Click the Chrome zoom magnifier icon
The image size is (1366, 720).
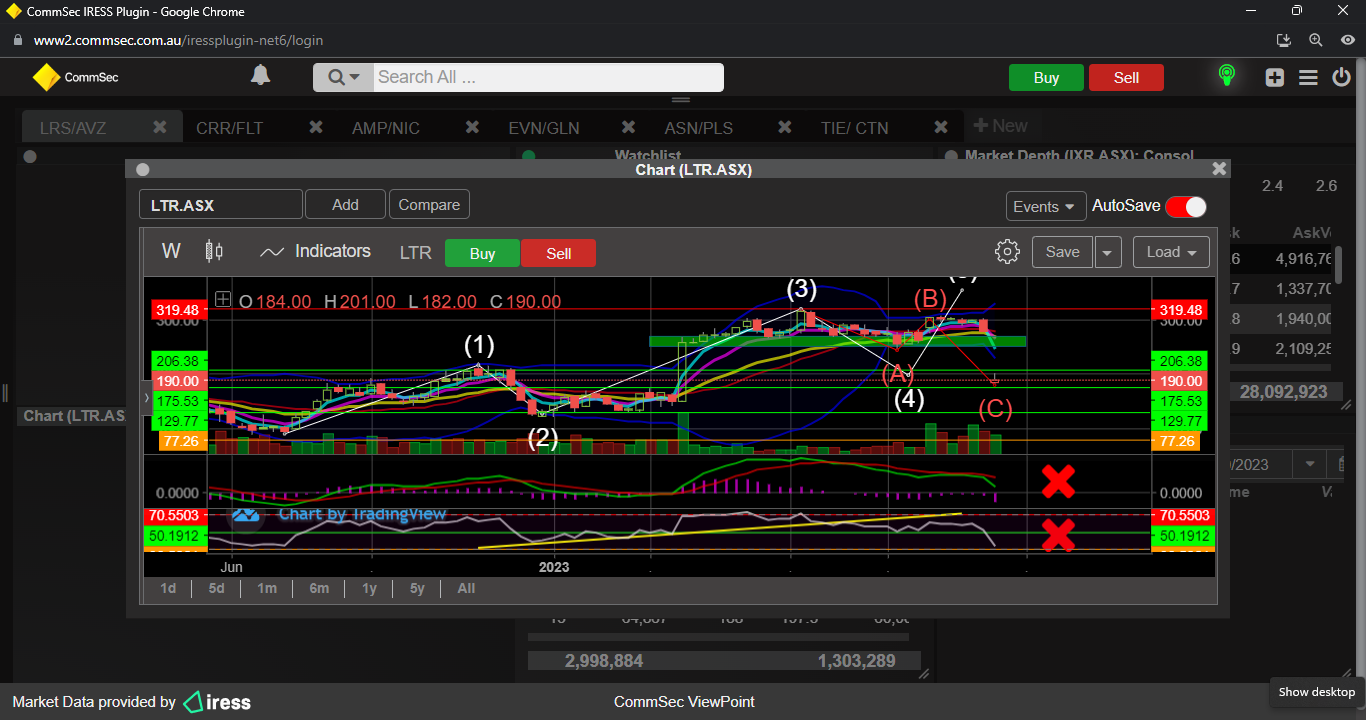tap(1316, 40)
